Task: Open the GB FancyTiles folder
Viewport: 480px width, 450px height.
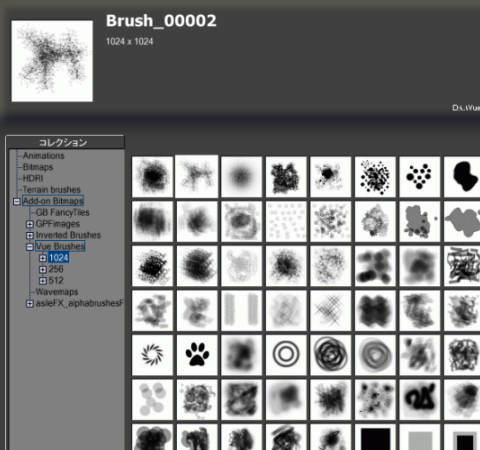Action: click(63, 212)
